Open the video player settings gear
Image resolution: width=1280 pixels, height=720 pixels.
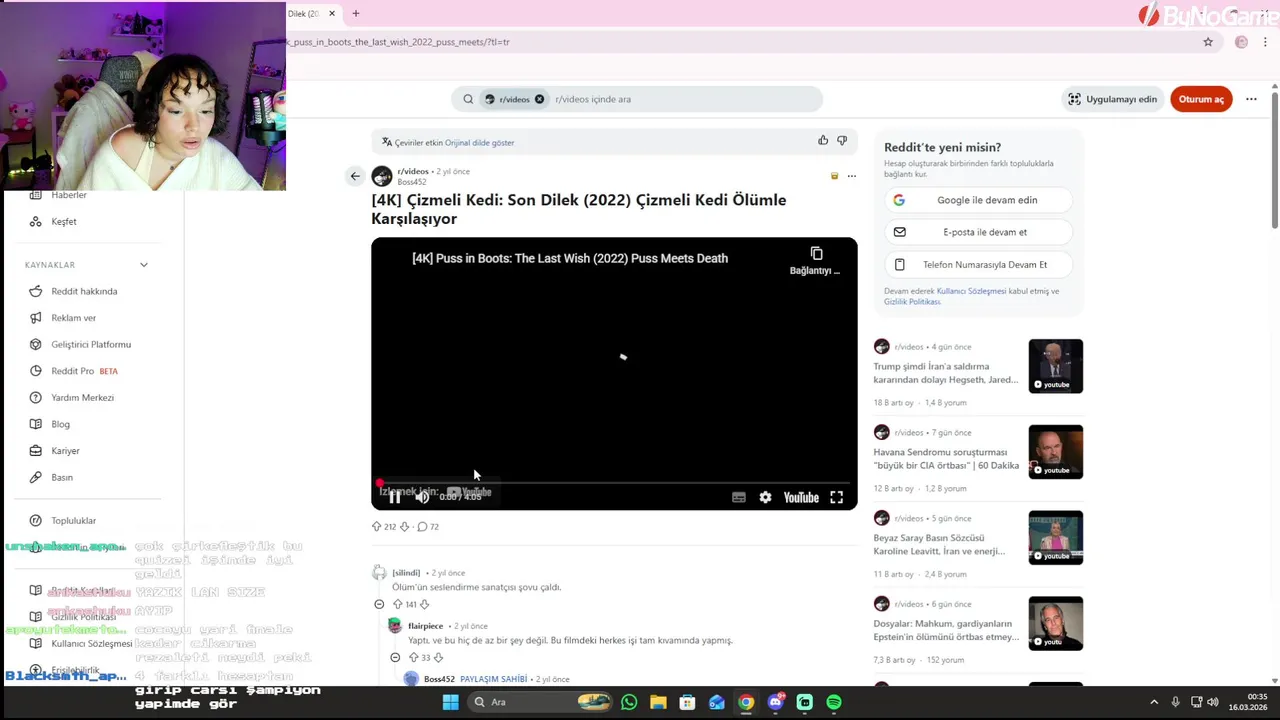(765, 497)
